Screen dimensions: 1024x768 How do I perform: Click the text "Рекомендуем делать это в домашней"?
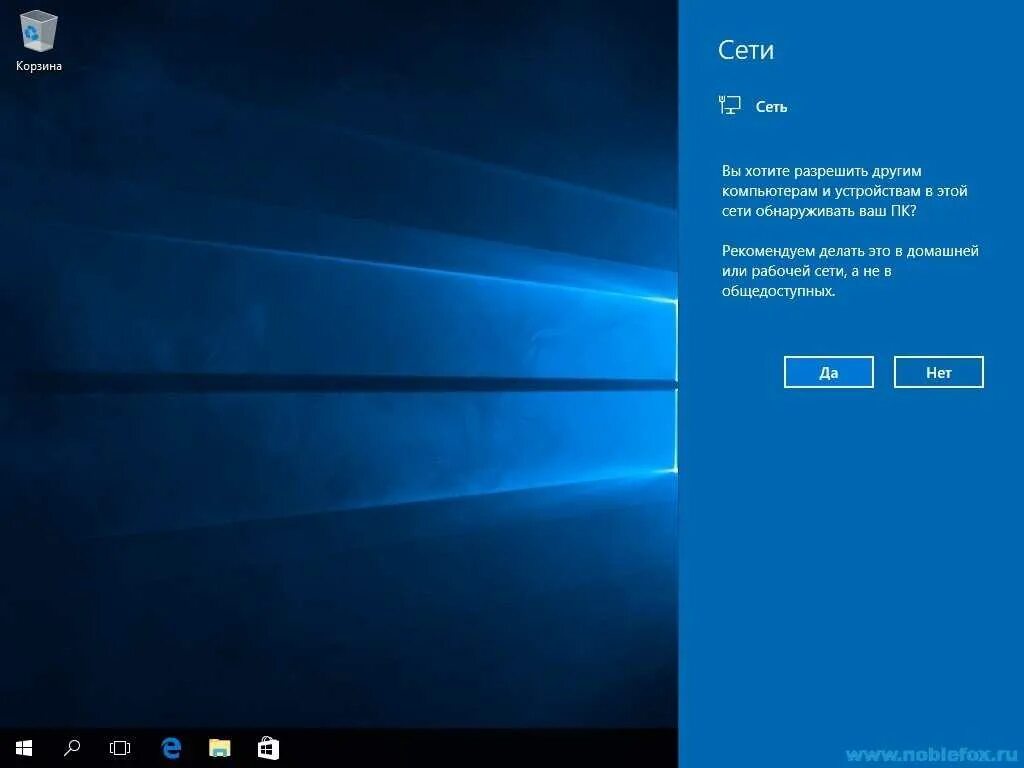(x=850, y=251)
